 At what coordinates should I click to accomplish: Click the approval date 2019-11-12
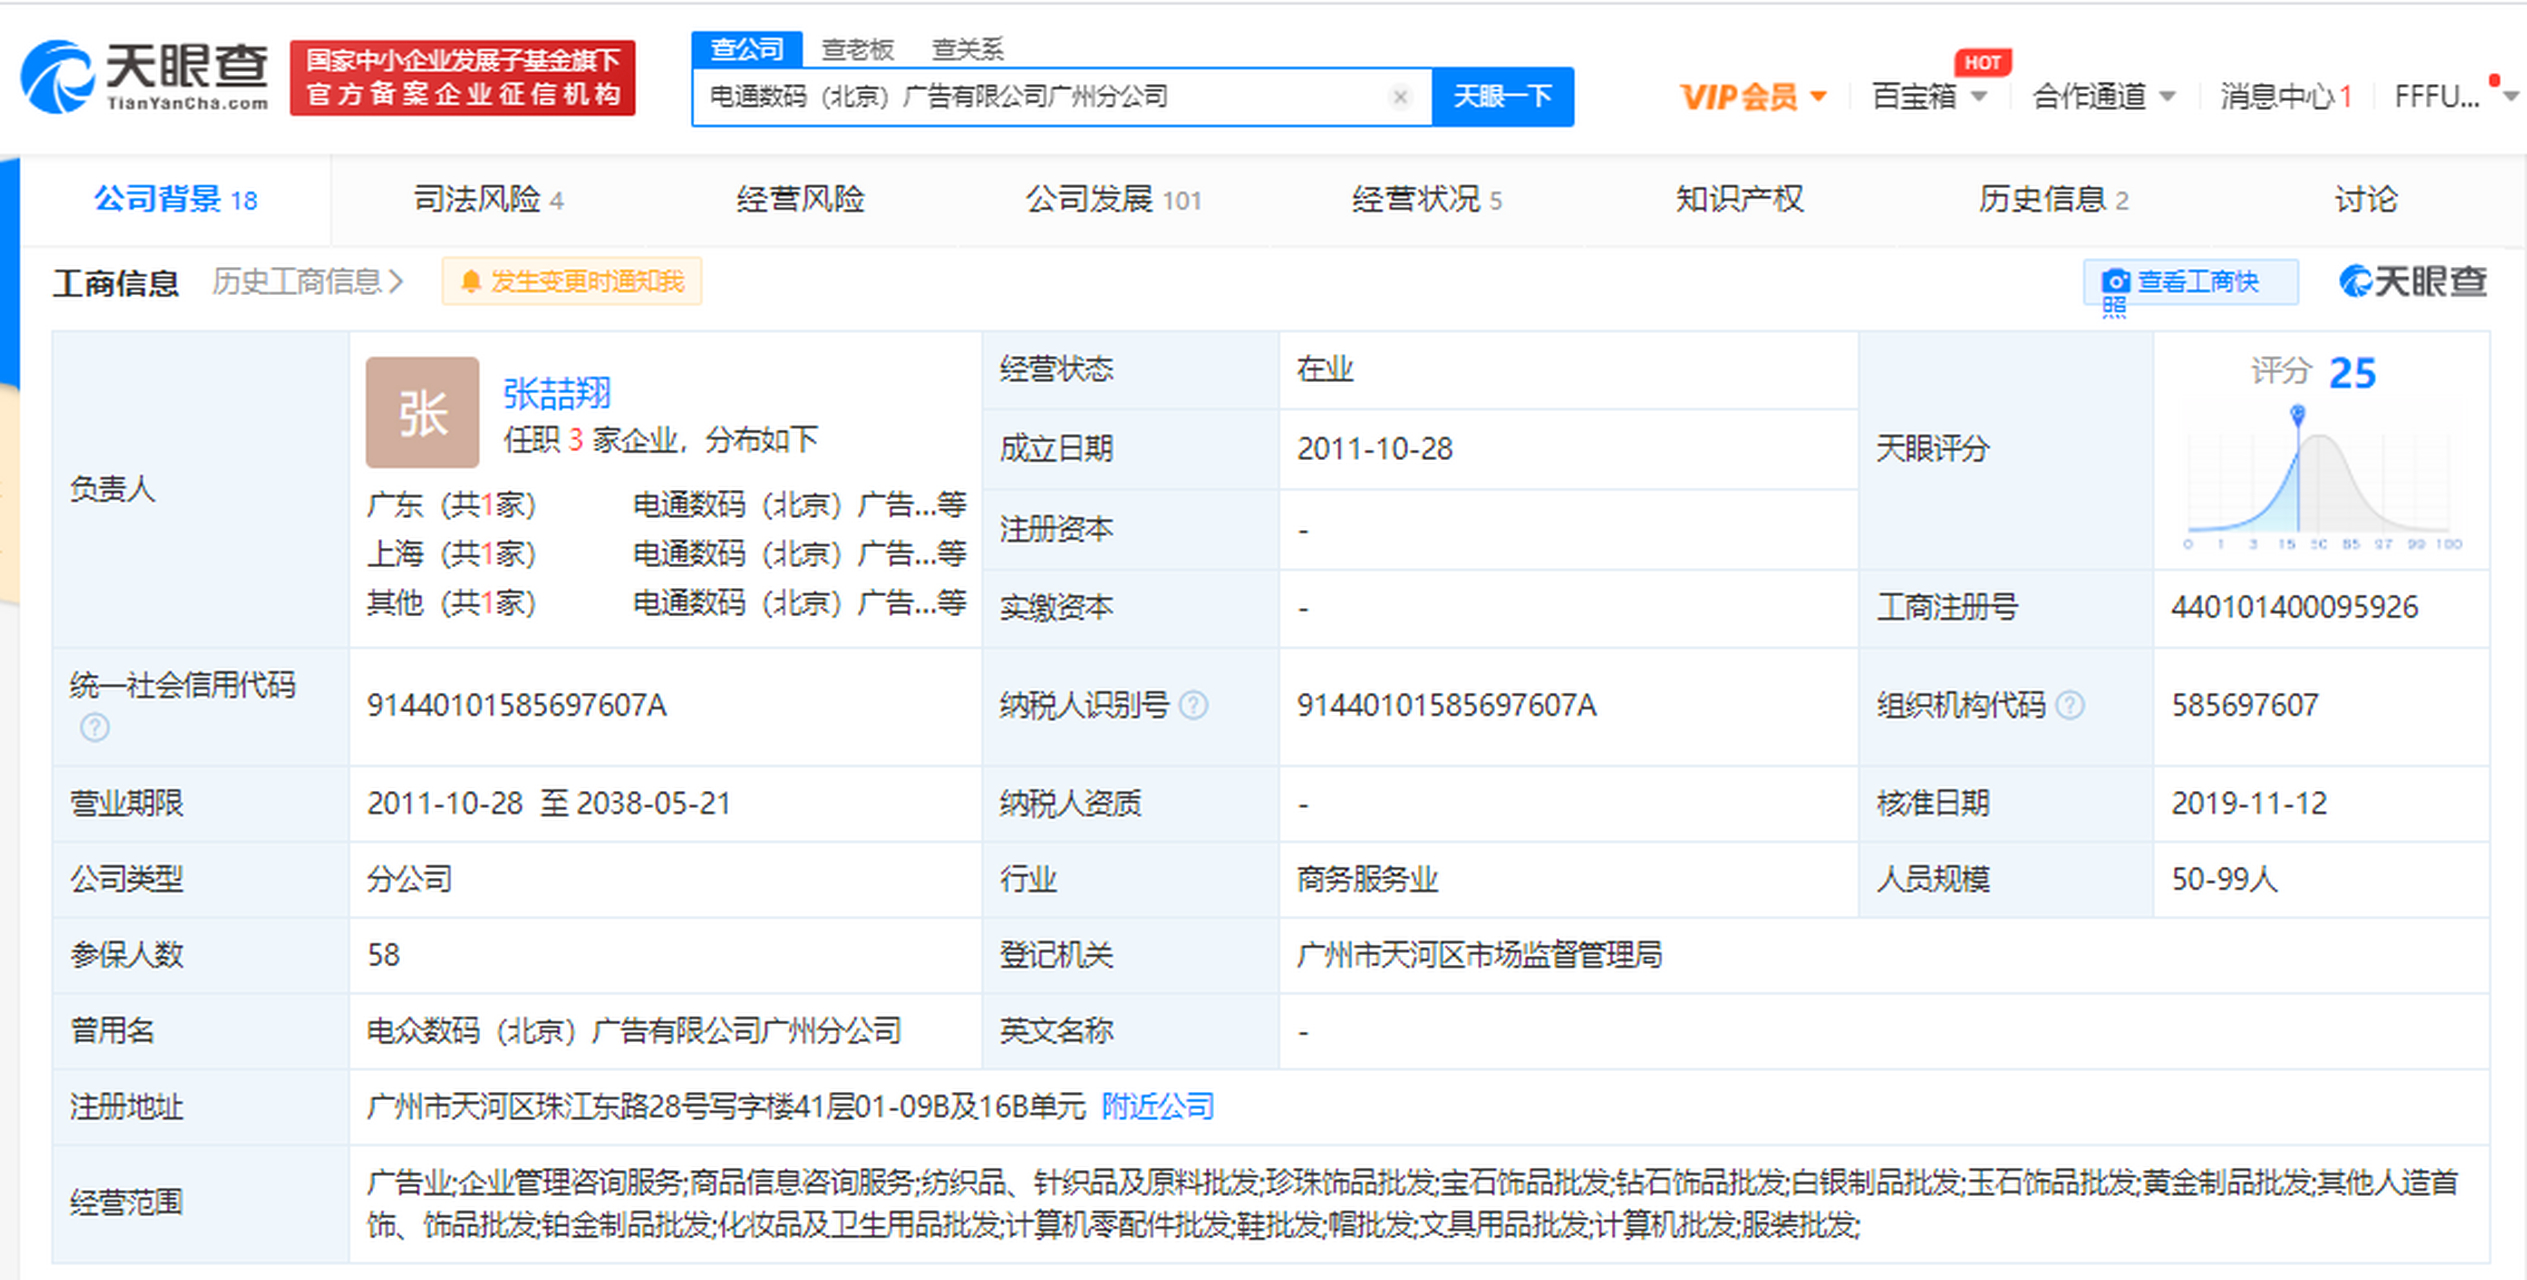2249,803
